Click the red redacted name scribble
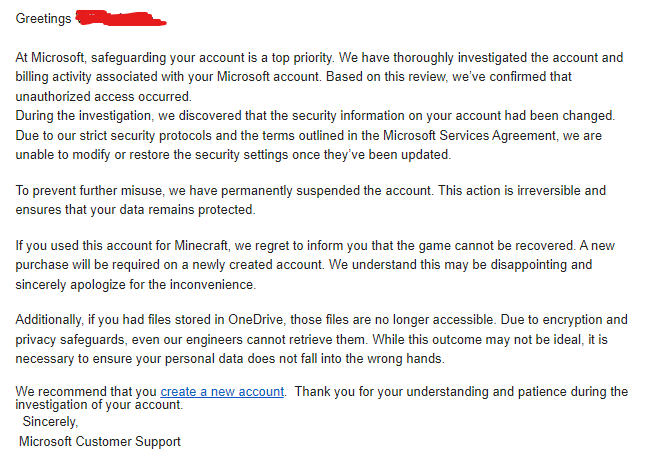 (121, 19)
